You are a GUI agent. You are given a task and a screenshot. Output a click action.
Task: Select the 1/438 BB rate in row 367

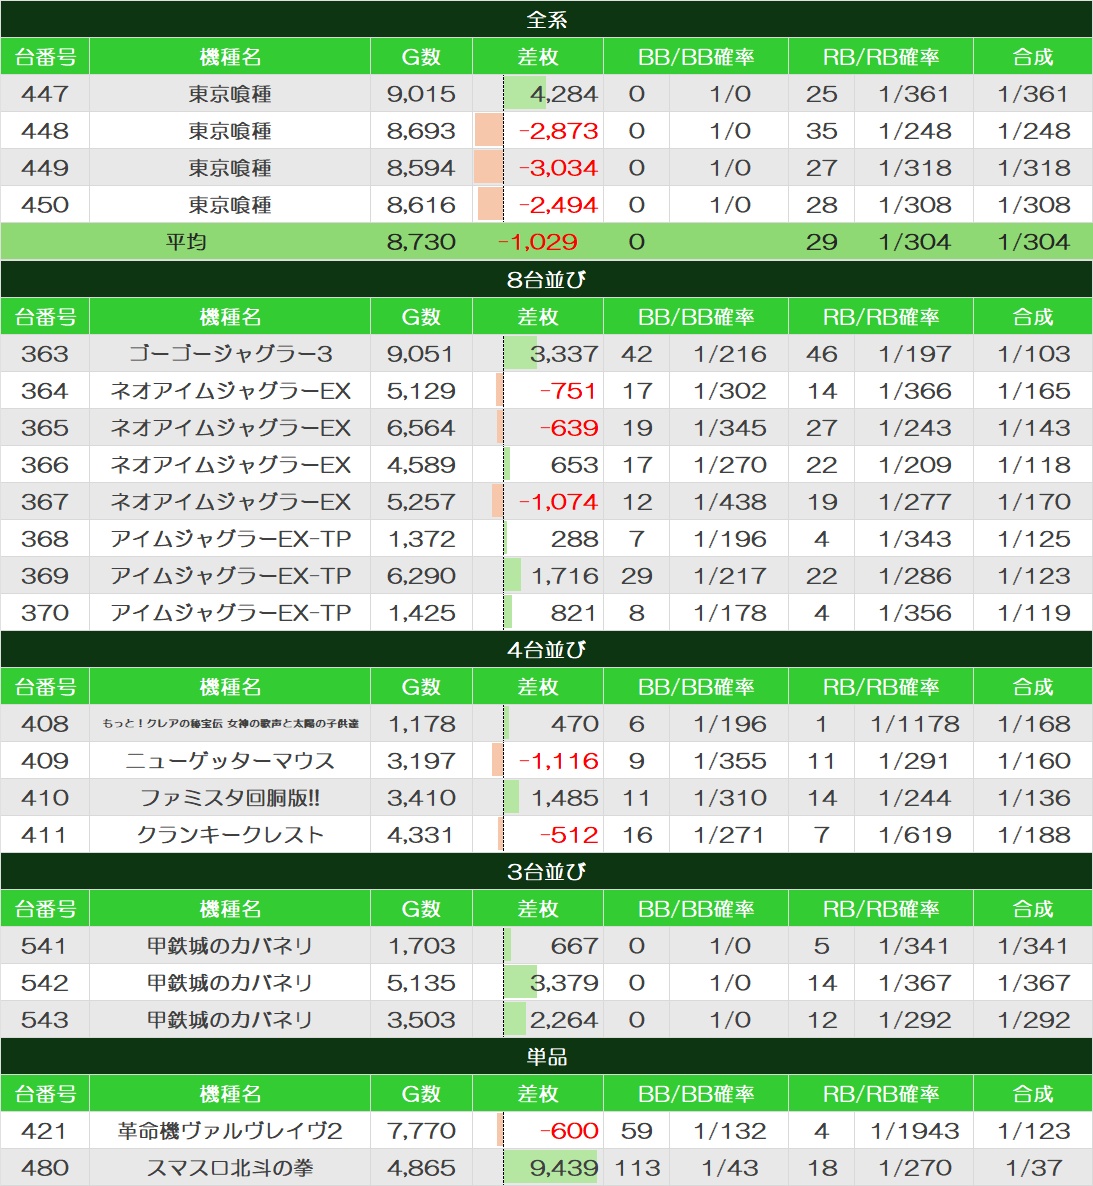tap(730, 501)
